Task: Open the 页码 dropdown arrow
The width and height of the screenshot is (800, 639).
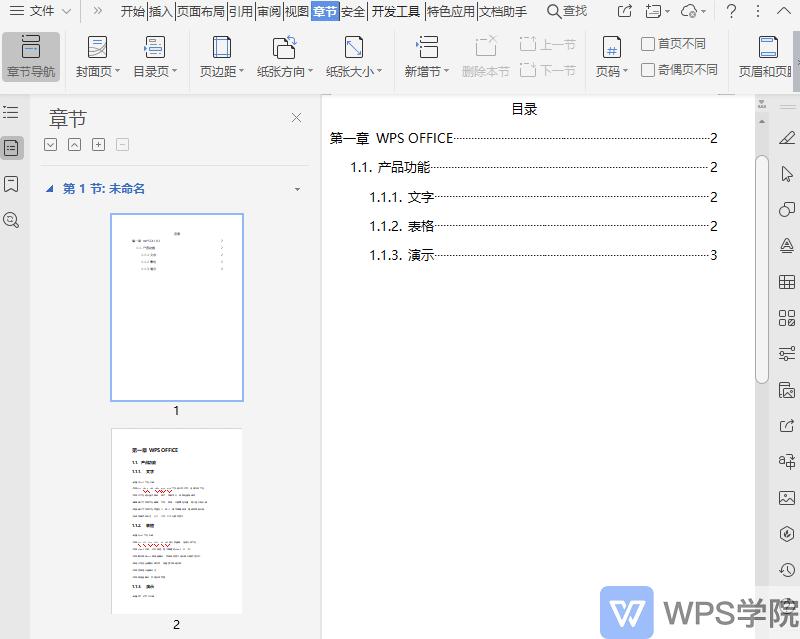Action: pos(624,70)
